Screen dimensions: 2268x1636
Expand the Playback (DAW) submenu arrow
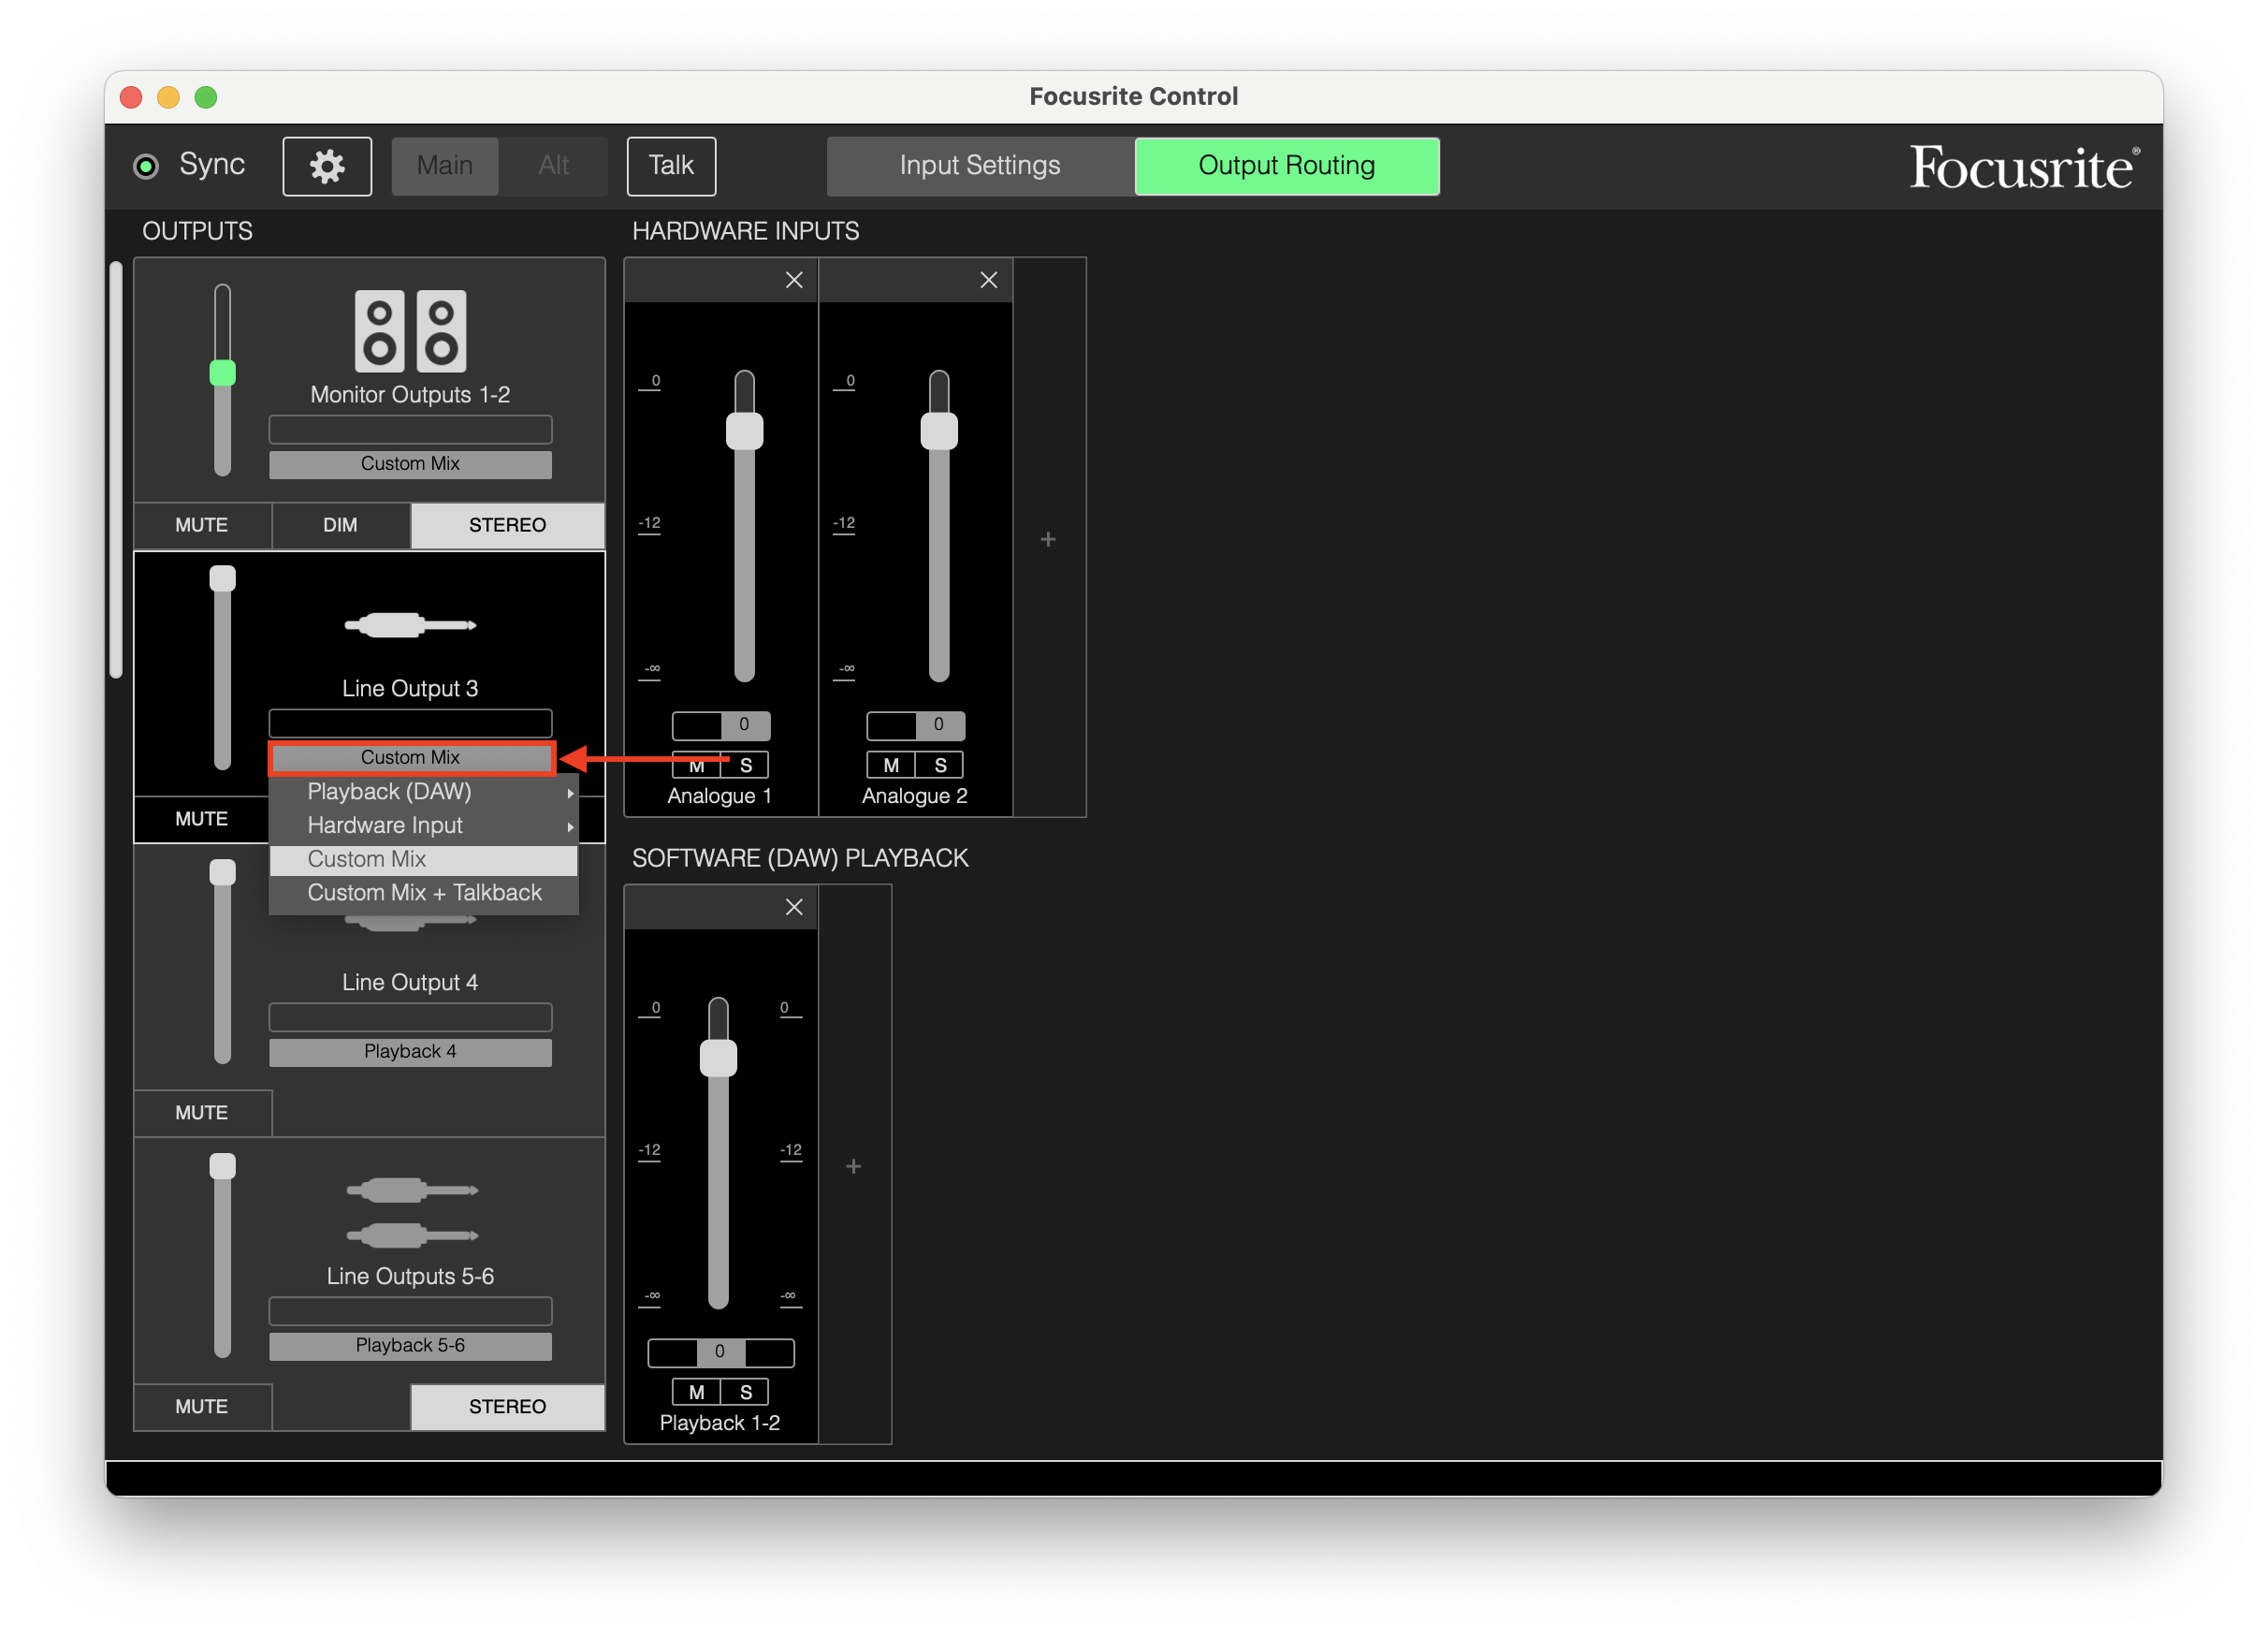click(x=570, y=793)
